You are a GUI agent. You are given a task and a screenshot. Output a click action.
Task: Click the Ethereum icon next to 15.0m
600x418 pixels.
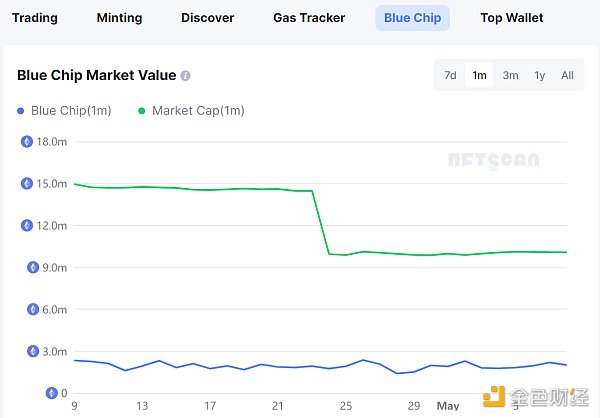pyautogui.click(x=27, y=184)
